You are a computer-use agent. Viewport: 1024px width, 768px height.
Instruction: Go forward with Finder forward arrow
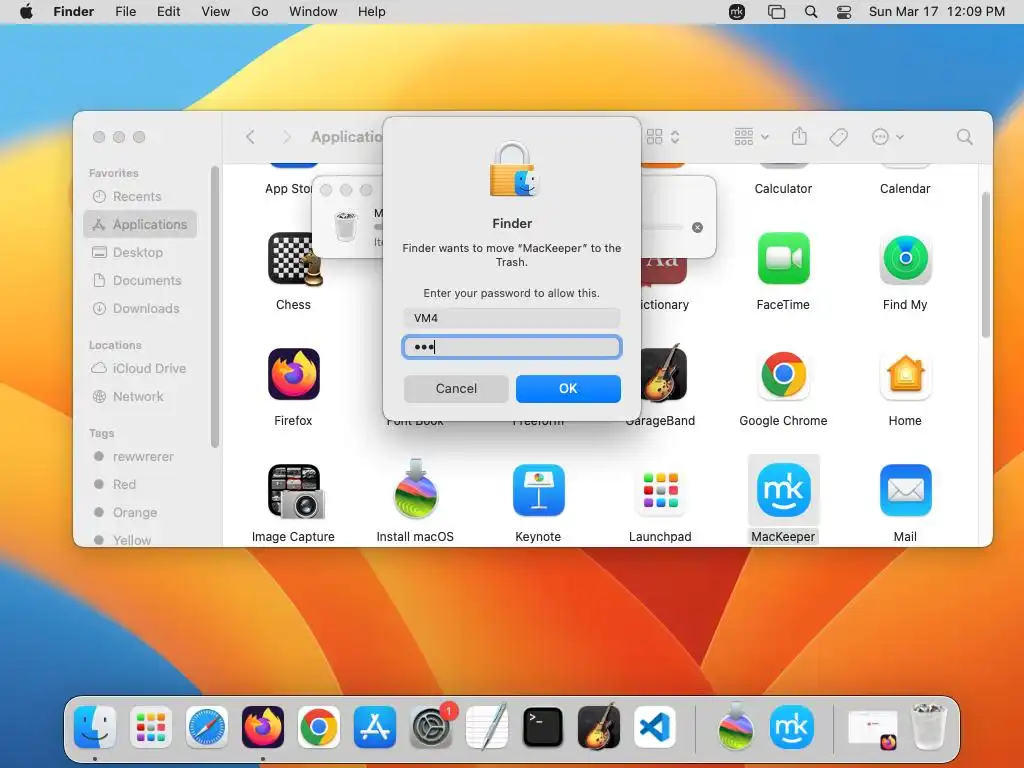[x=286, y=136]
